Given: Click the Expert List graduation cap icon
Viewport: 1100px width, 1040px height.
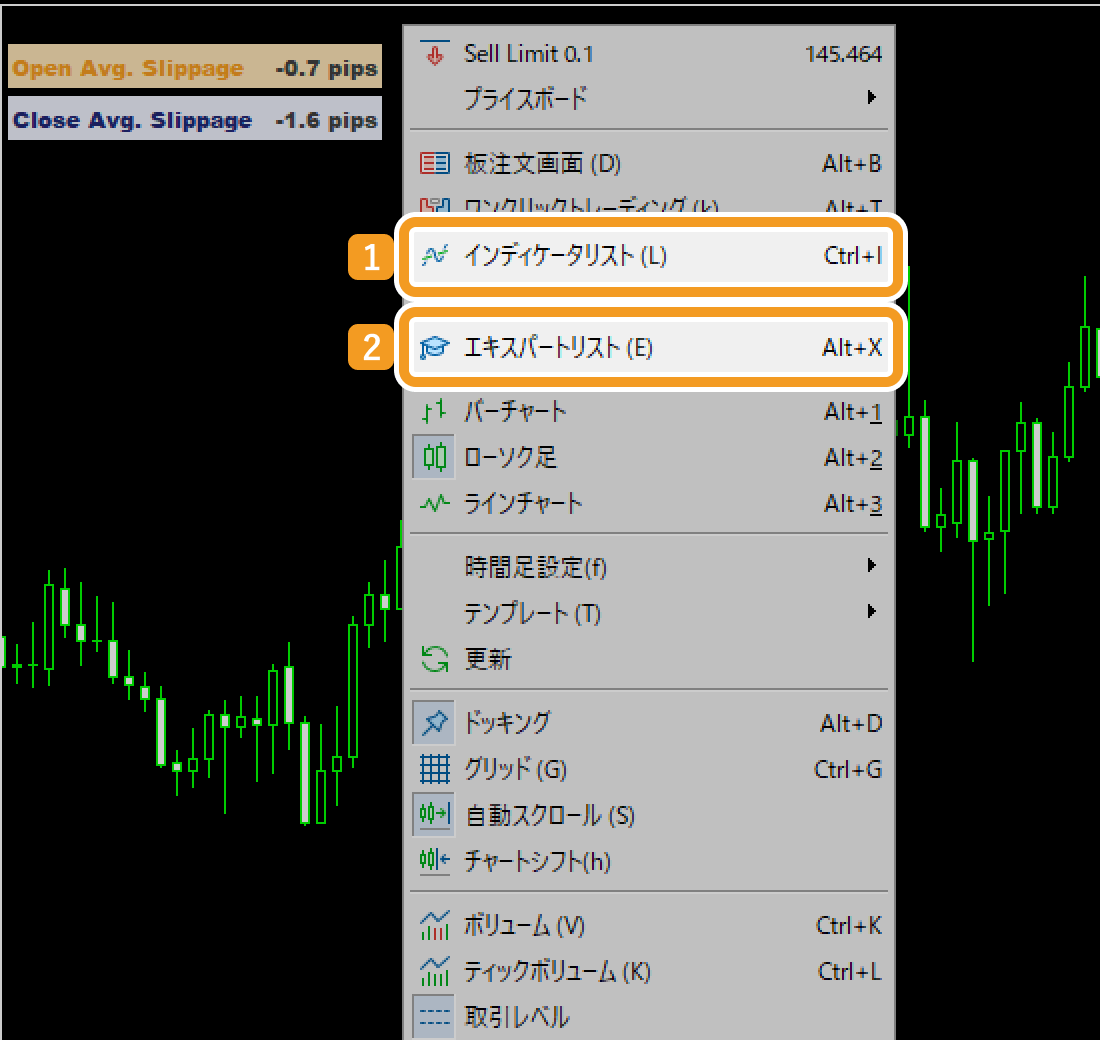Looking at the screenshot, I should pyautogui.click(x=434, y=348).
